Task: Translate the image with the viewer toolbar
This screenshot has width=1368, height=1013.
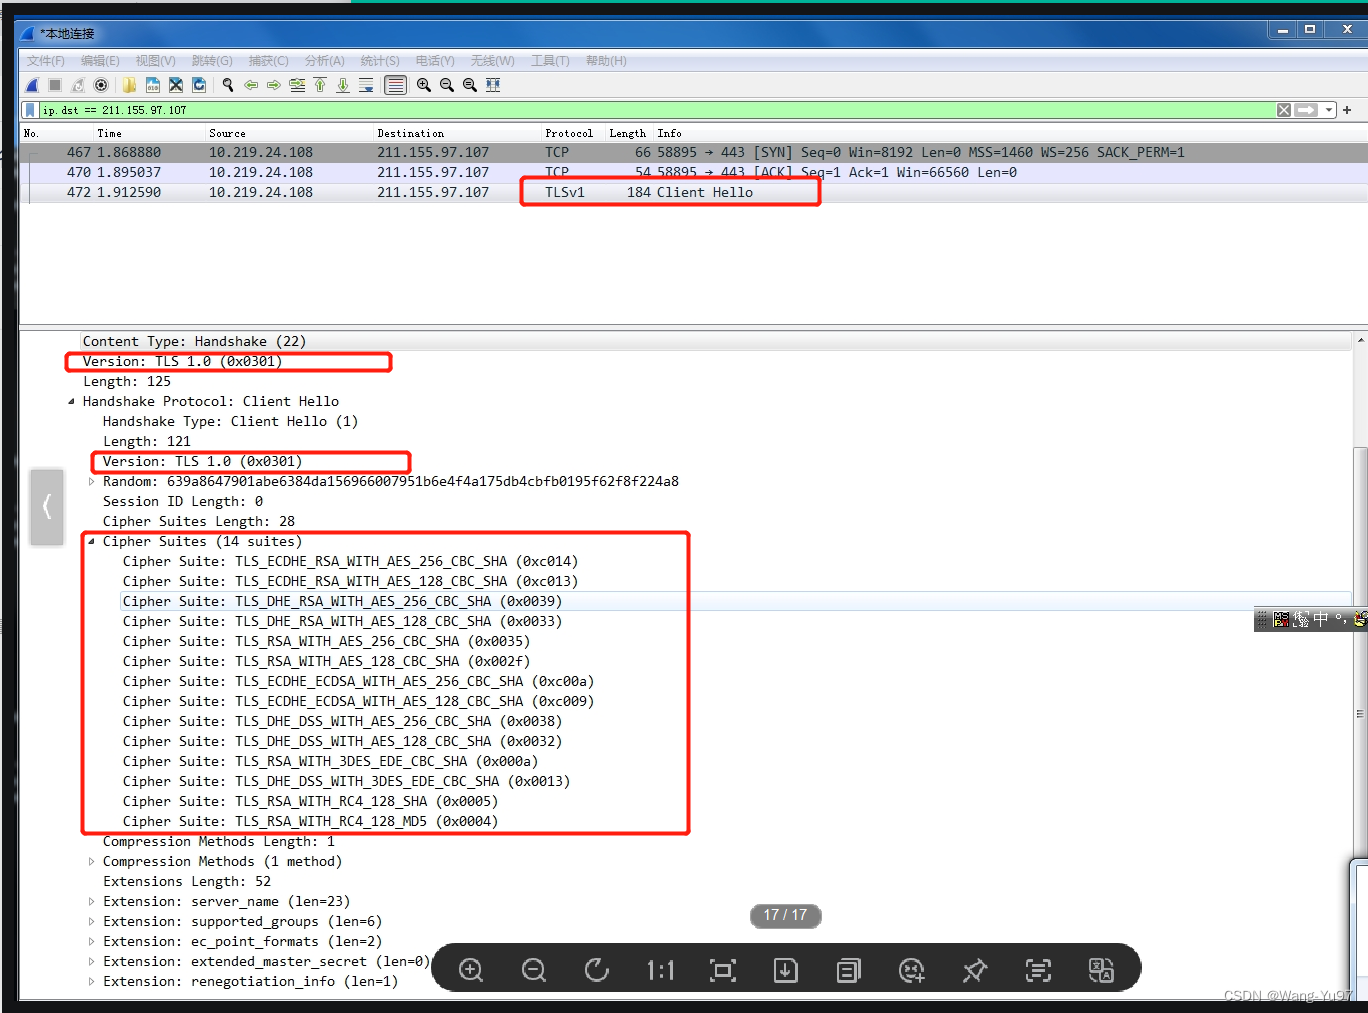Action: point(1101,970)
